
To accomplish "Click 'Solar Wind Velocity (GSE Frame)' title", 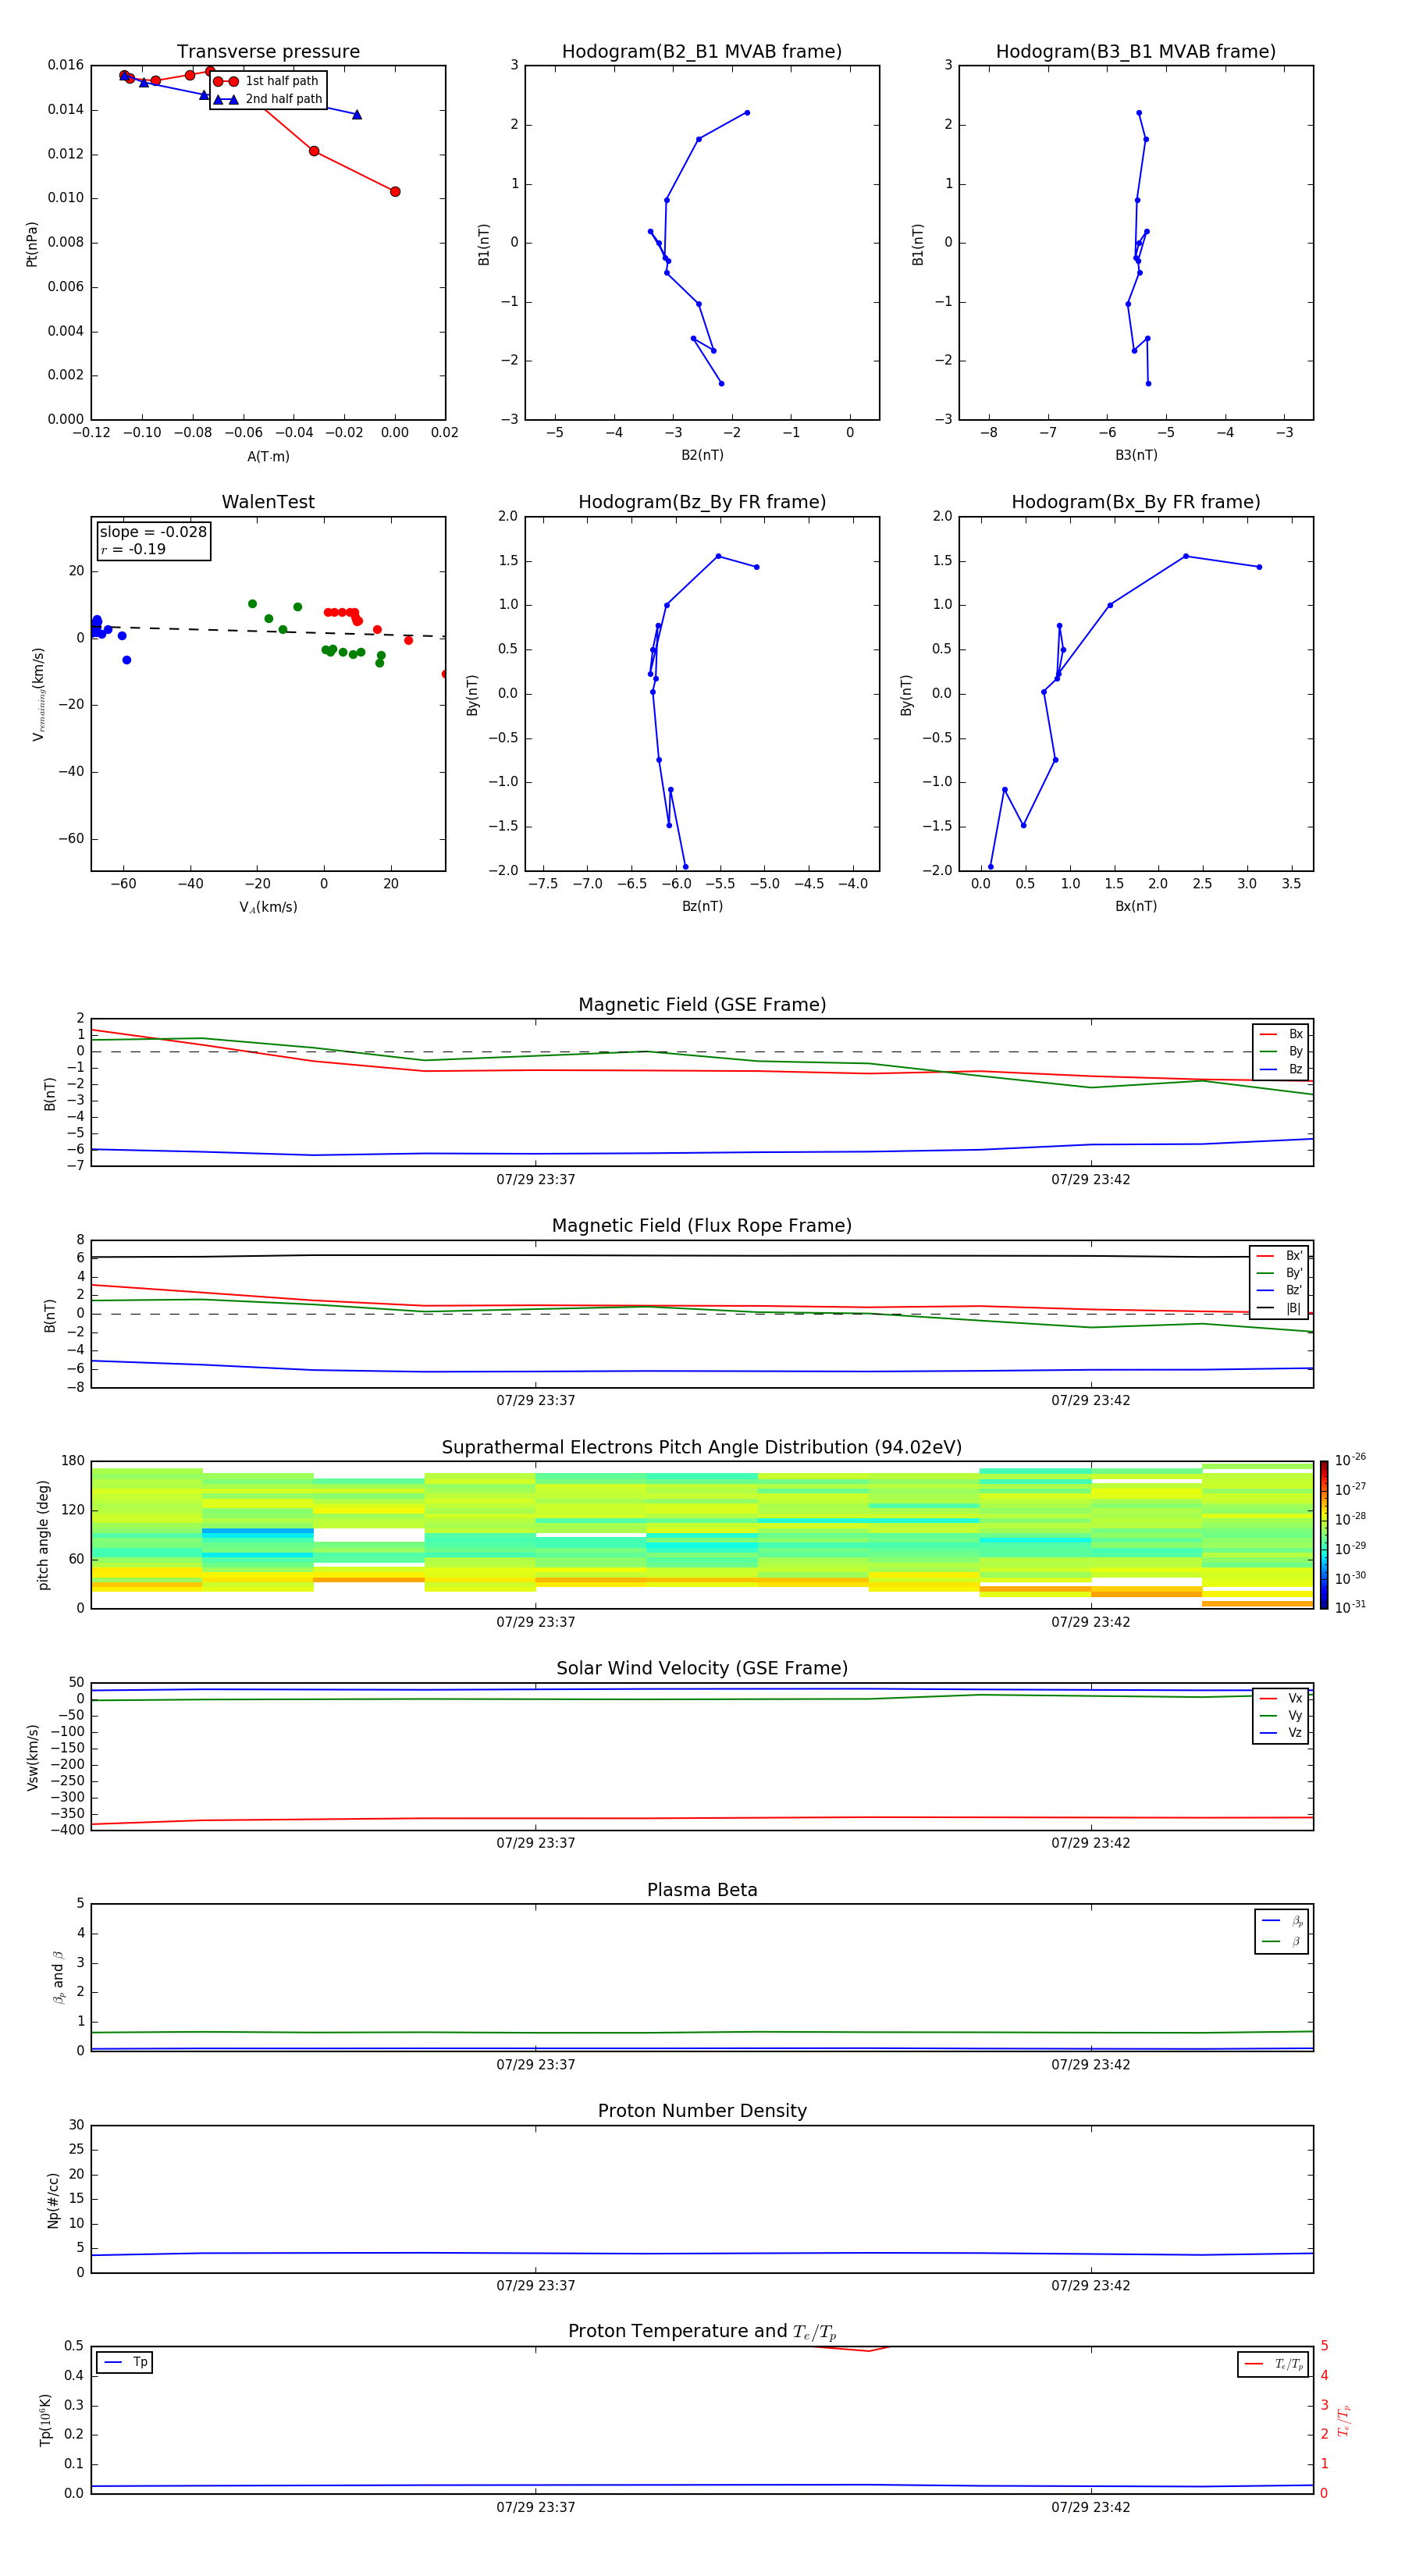I will tap(702, 1668).
